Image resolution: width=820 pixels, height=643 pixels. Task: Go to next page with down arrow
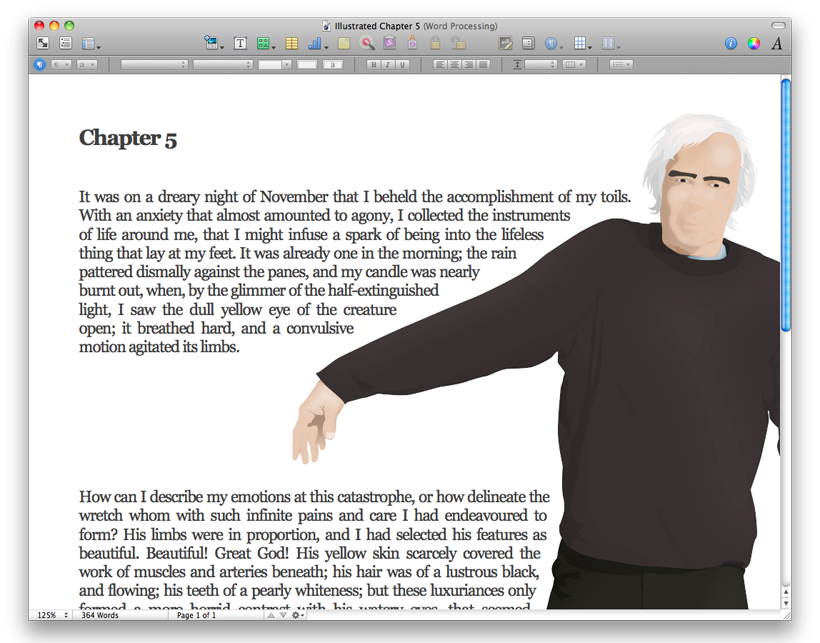click(283, 615)
